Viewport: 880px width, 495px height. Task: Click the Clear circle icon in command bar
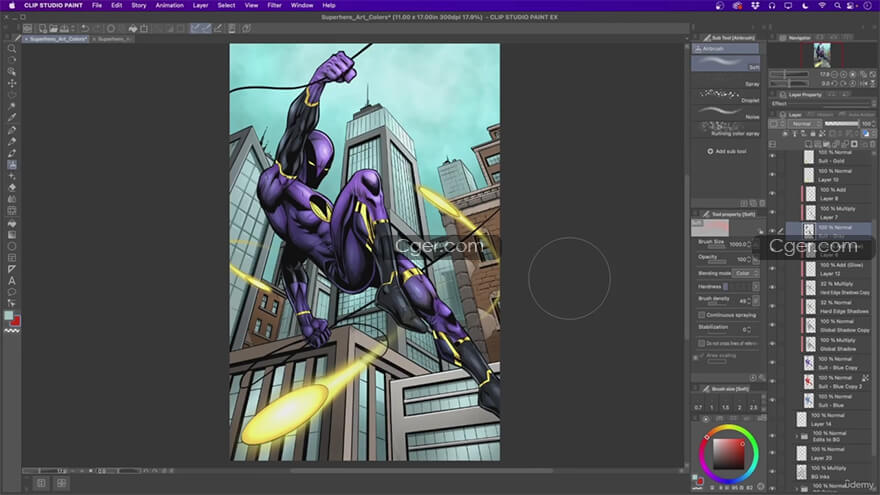111,29
